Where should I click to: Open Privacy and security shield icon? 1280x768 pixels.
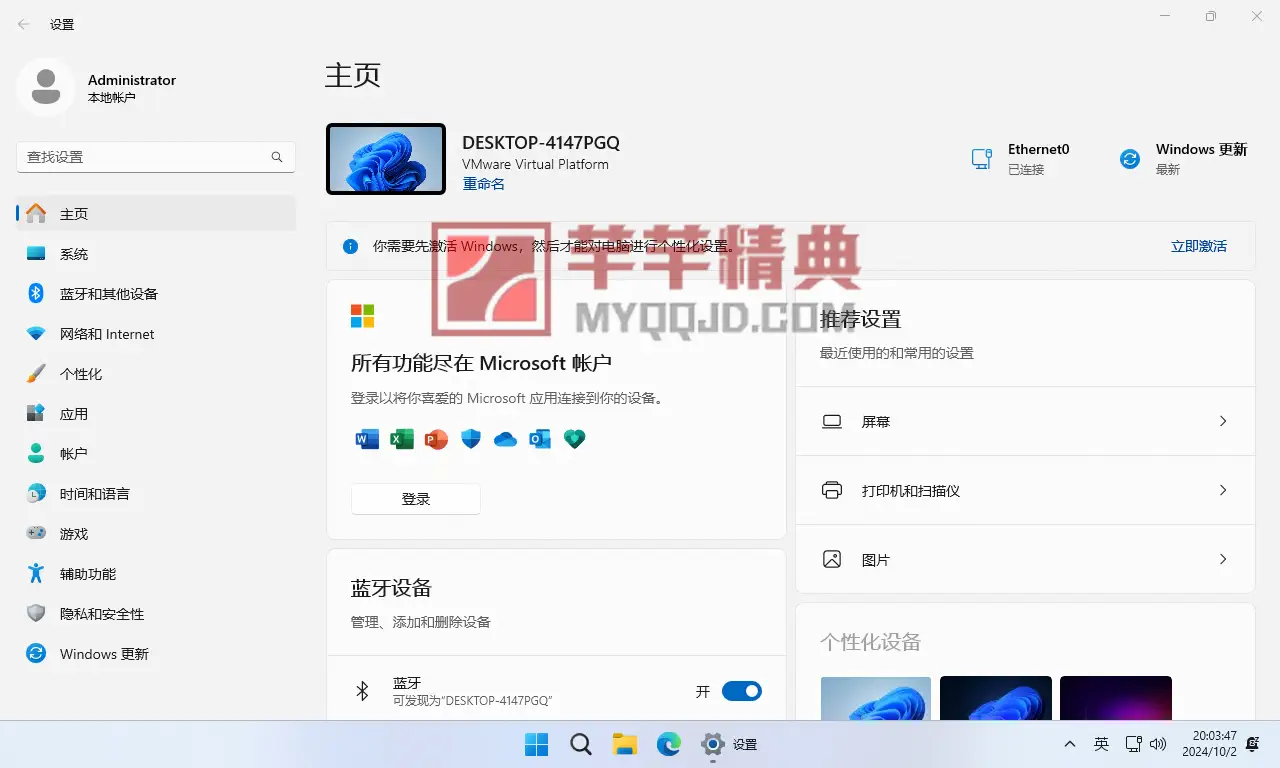tap(36, 613)
